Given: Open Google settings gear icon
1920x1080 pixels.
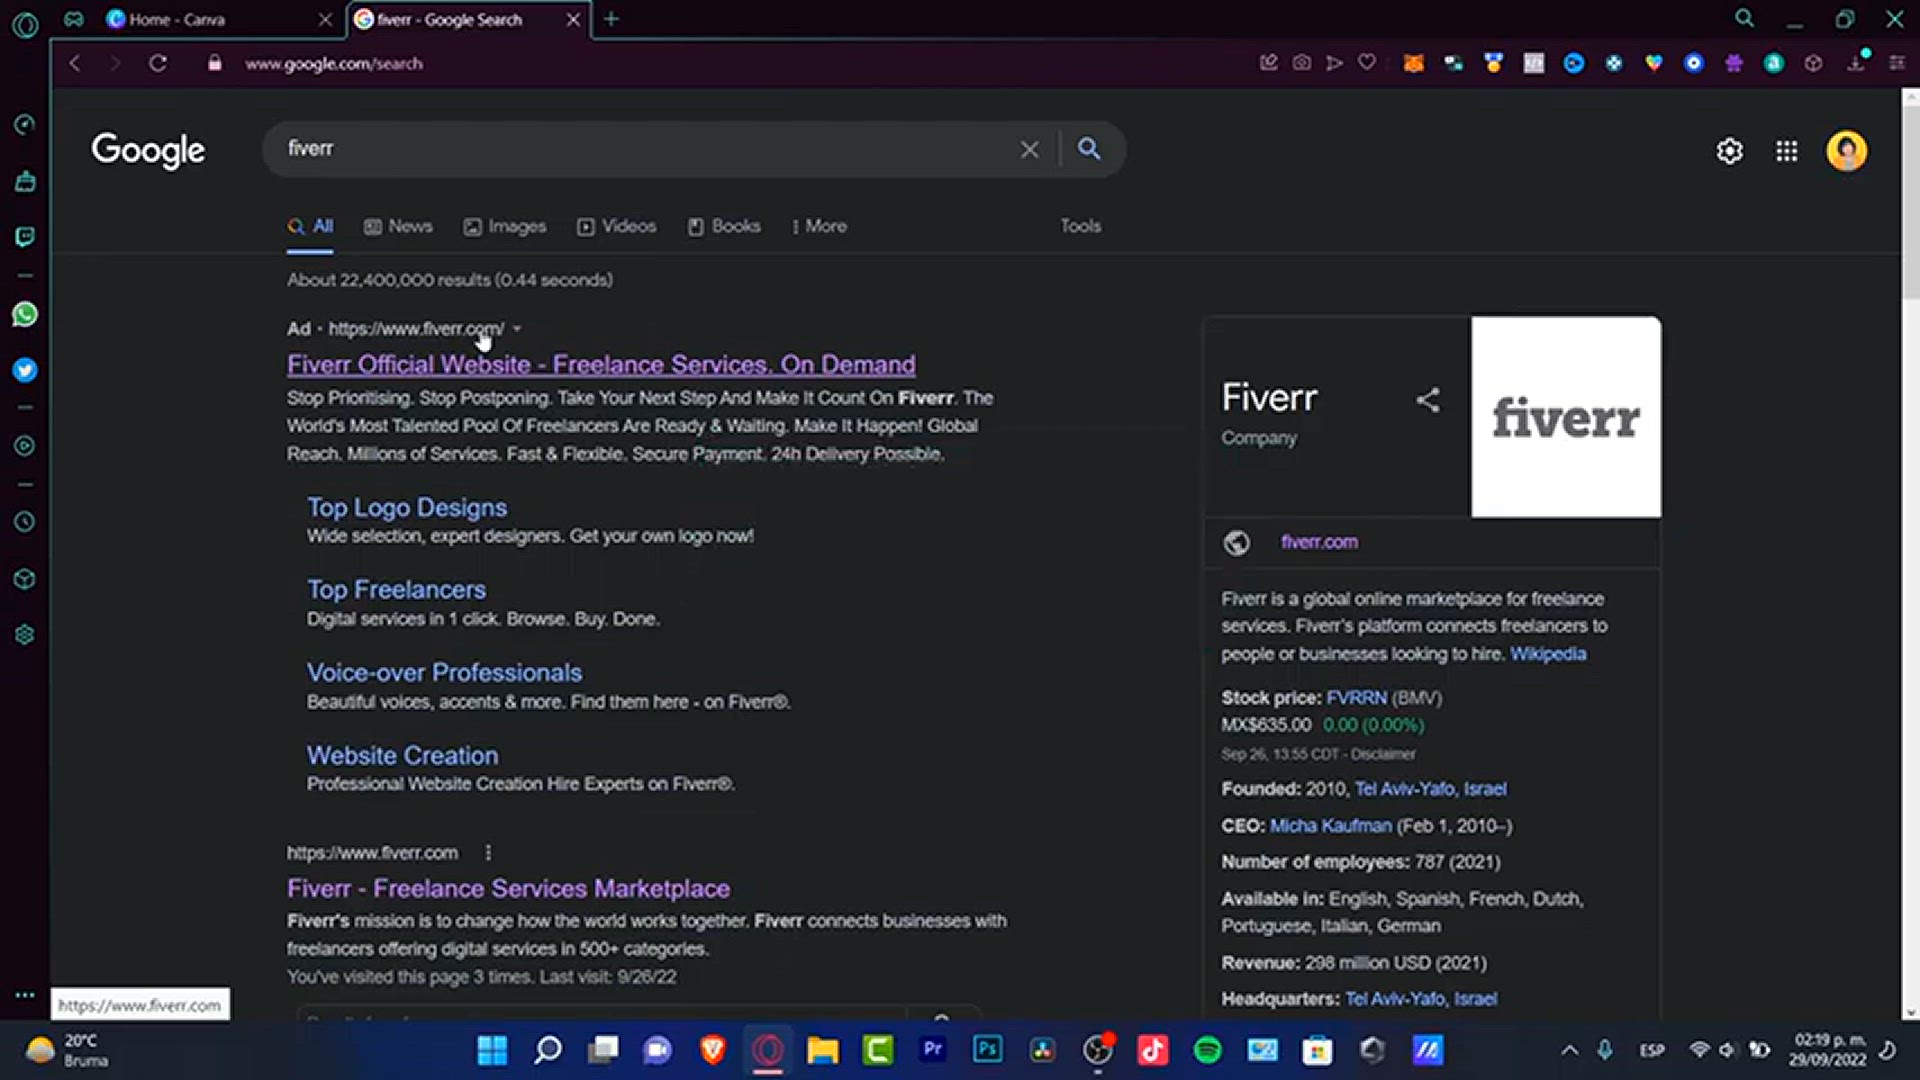Looking at the screenshot, I should 1729,151.
